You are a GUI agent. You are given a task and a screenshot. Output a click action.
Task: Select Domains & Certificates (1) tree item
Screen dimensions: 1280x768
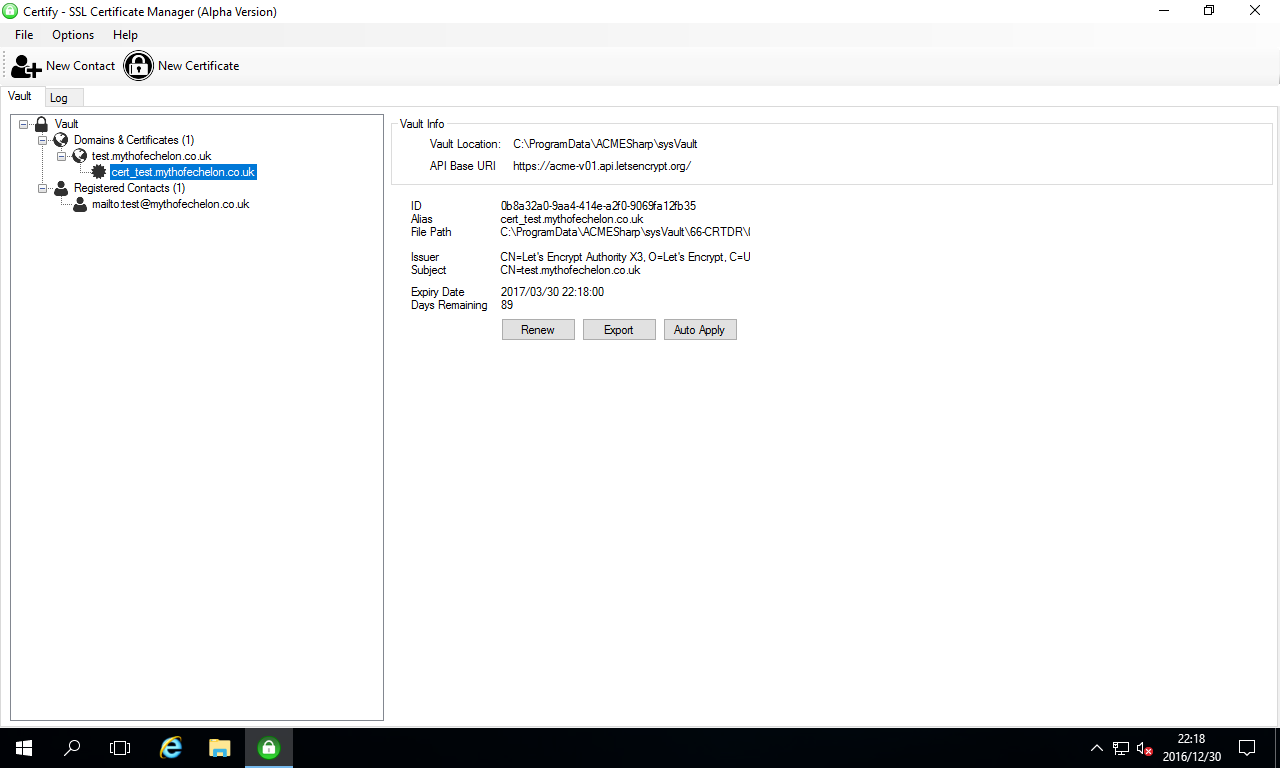pyautogui.click(x=134, y=140)
